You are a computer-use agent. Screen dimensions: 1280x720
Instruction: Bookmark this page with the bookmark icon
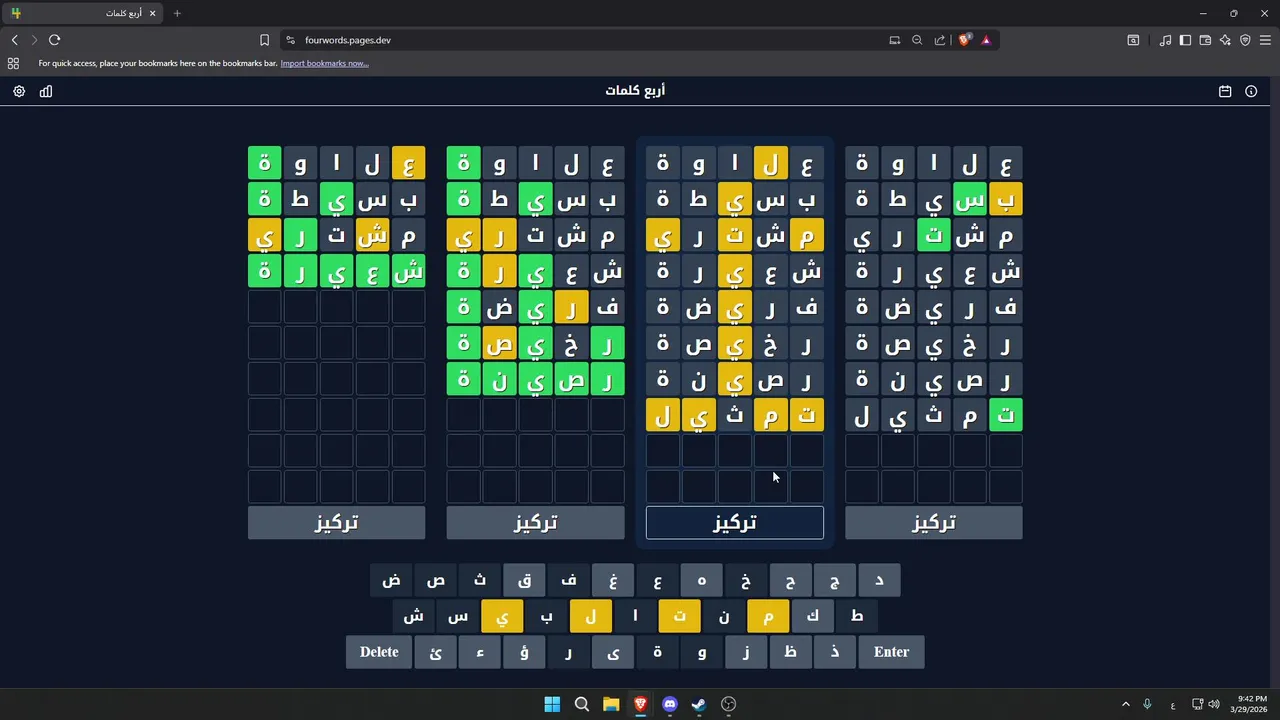point(264,40)
